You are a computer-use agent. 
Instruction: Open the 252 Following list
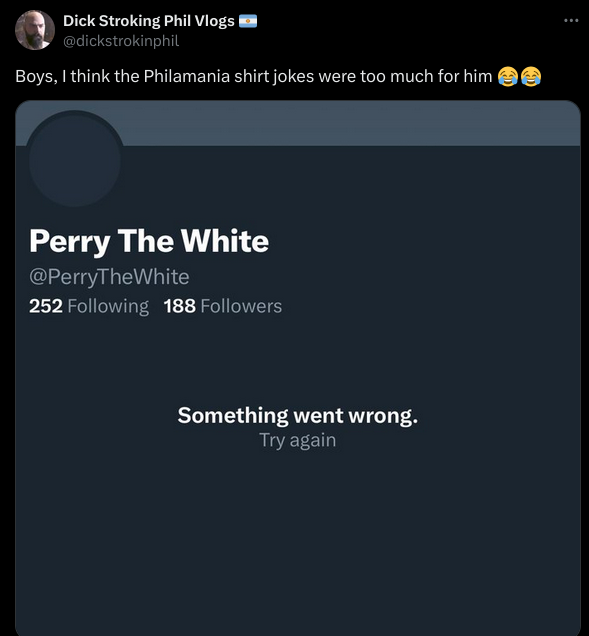[x=89, y=306]
